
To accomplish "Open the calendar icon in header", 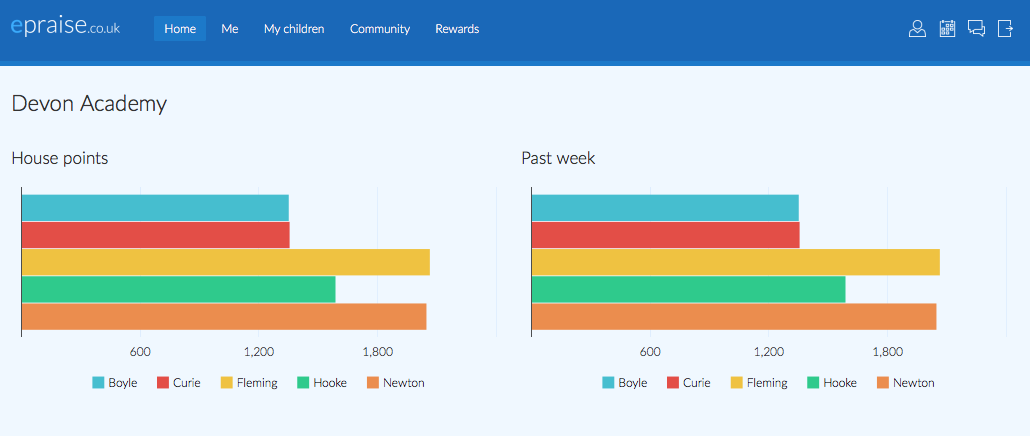I will [x=947, y=29].
